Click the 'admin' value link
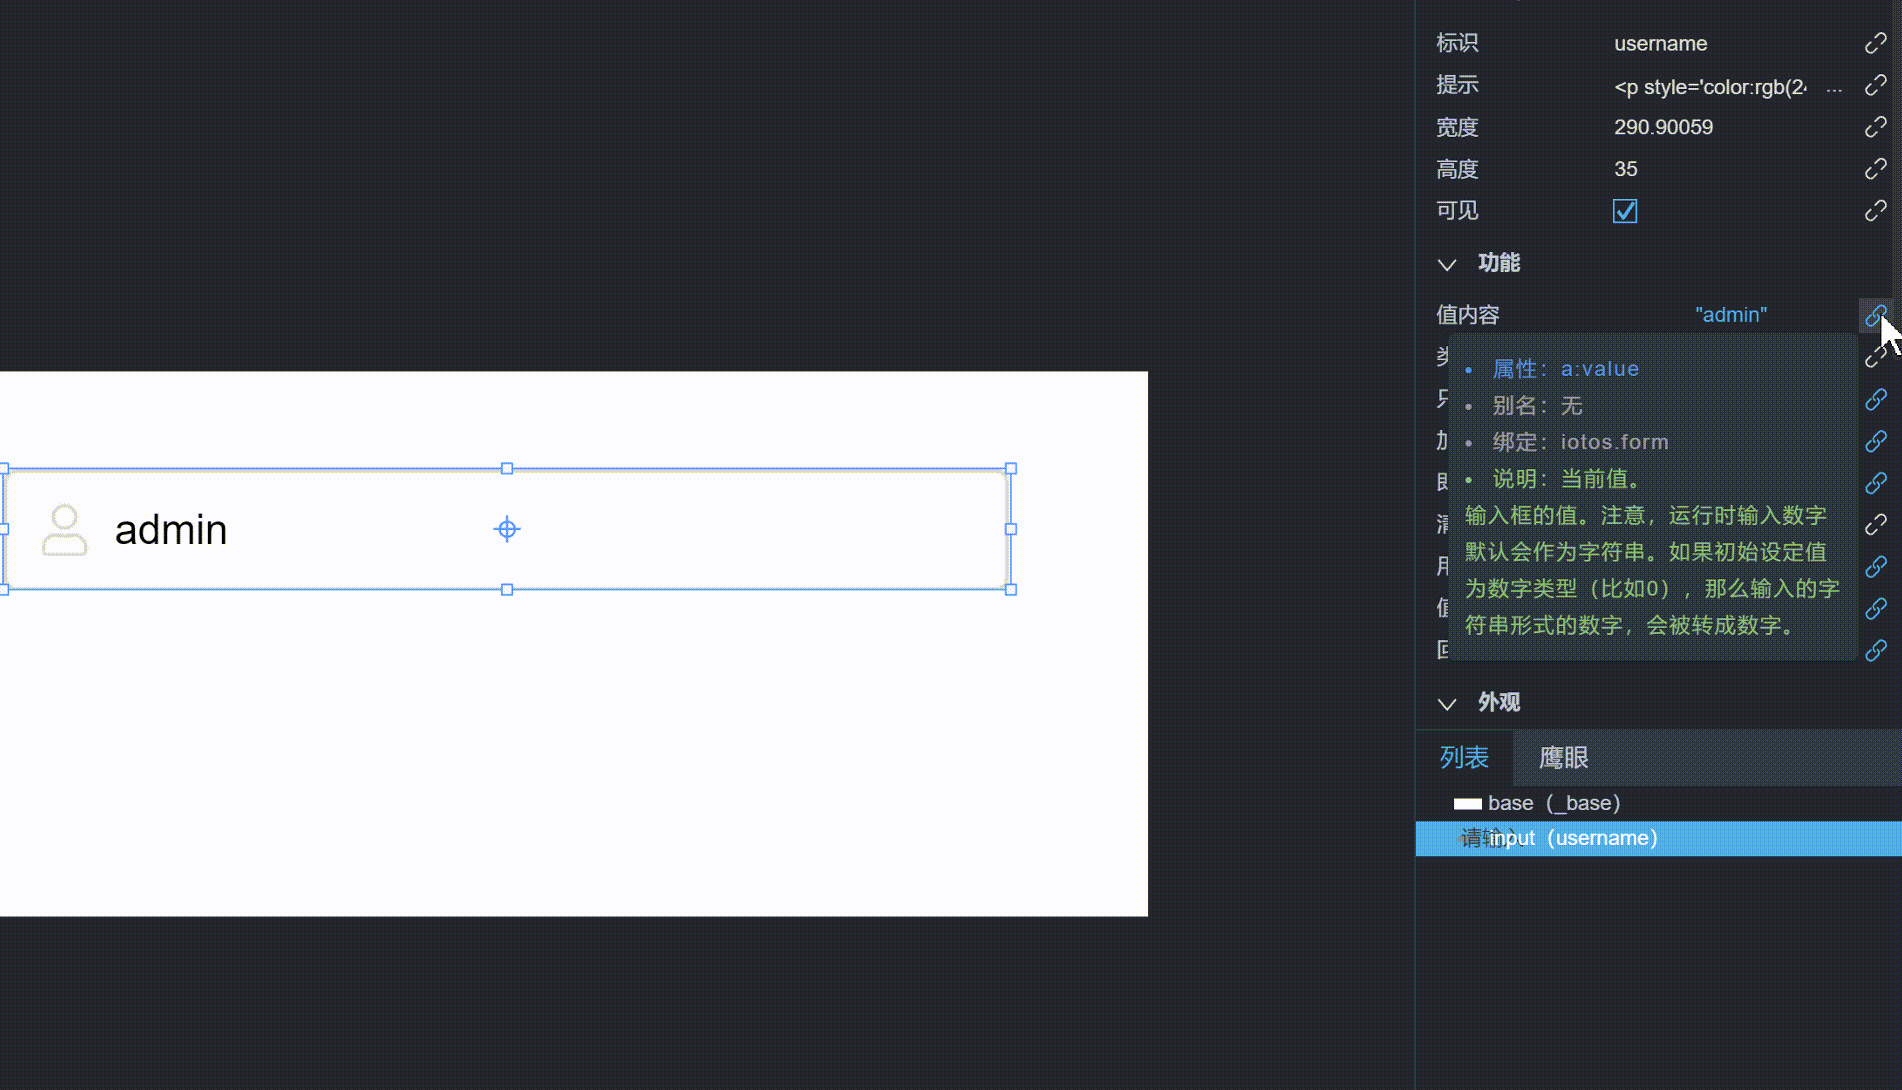Image resolution: width=1902 pixels, height=1090 pixels. pos(1731,315)
